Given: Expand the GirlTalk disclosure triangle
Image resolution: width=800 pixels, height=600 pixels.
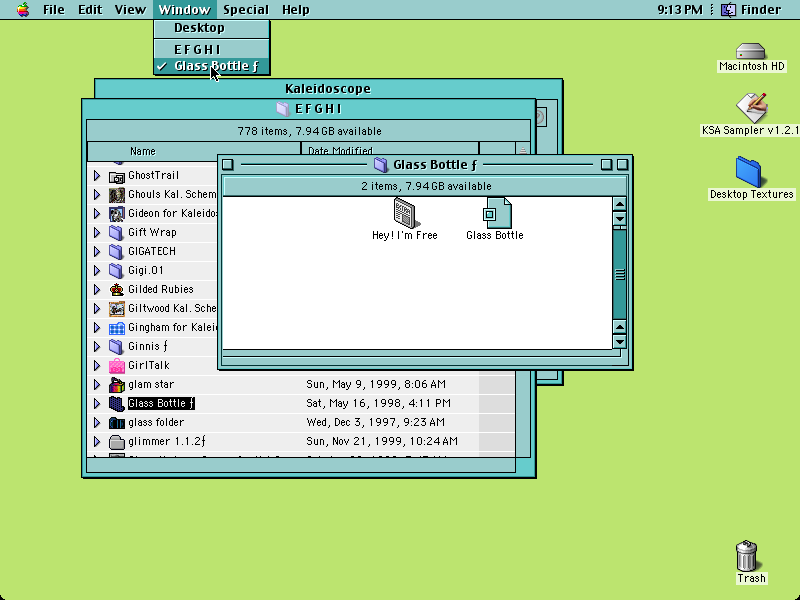Looking at the screenshot, I should 97,365.
